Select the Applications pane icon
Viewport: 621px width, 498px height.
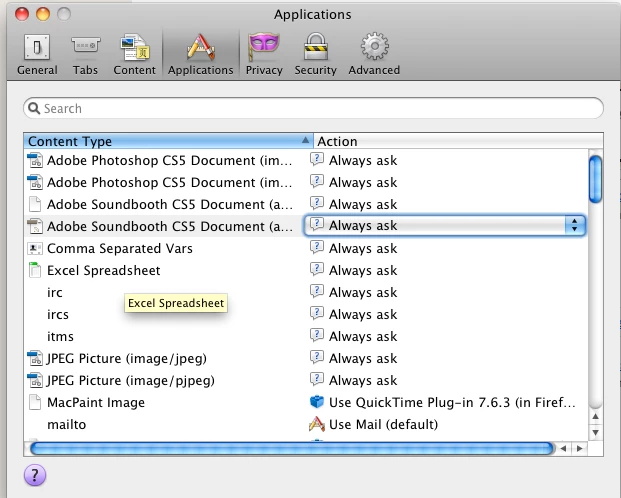pos(200,54)
